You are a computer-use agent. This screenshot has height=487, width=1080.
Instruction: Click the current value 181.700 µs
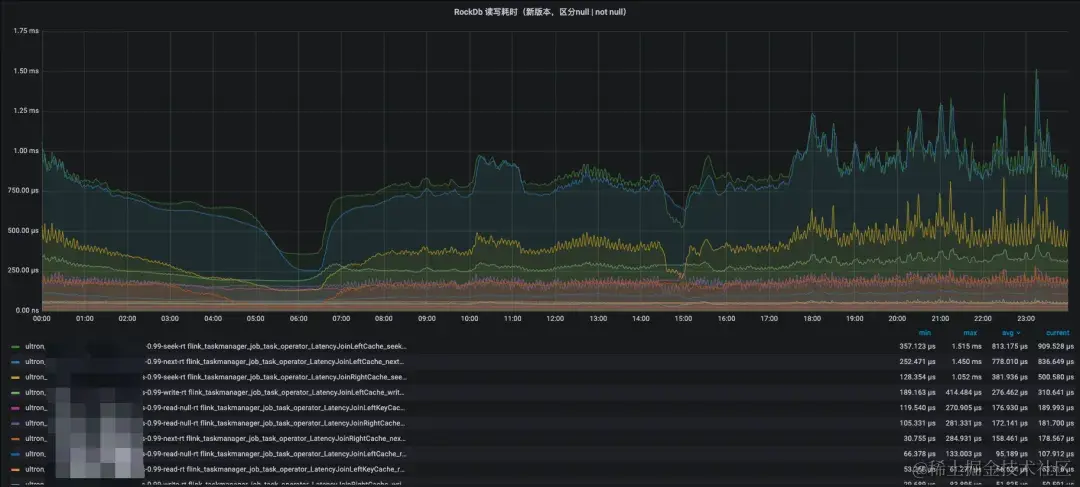click(1055, 423)
